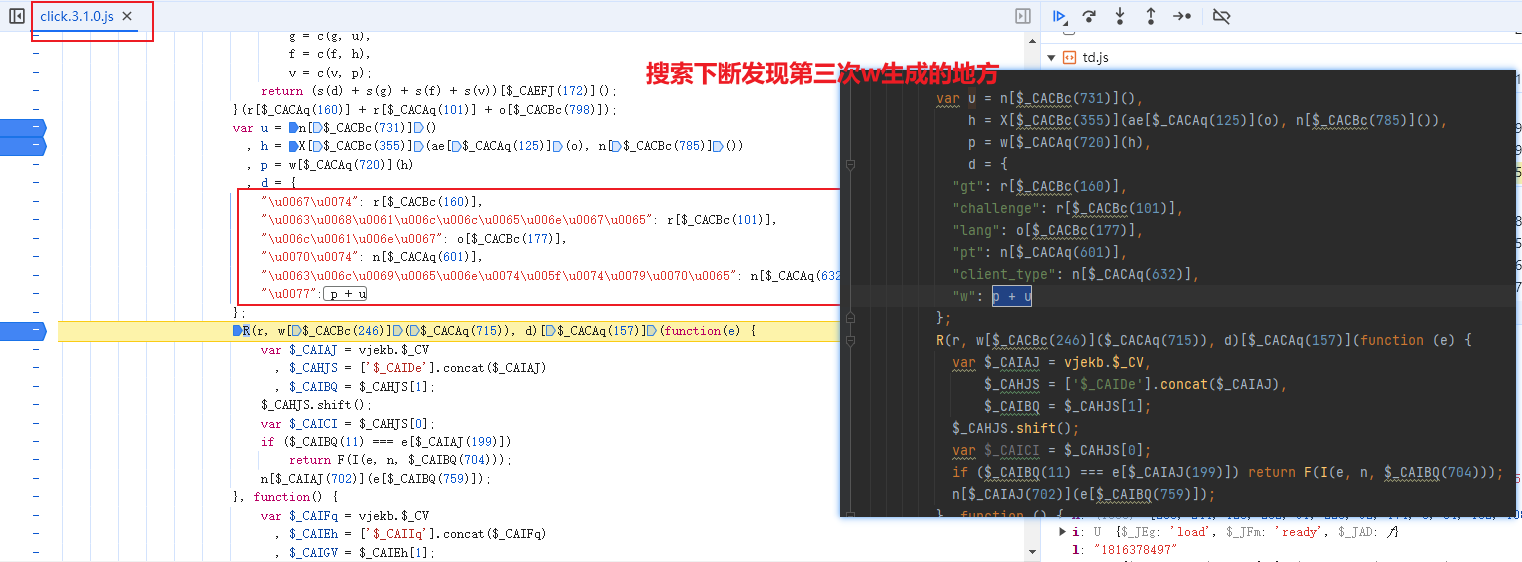1522x562 pixels.
Task: Click the Step debugger button
Action: 1182,16
